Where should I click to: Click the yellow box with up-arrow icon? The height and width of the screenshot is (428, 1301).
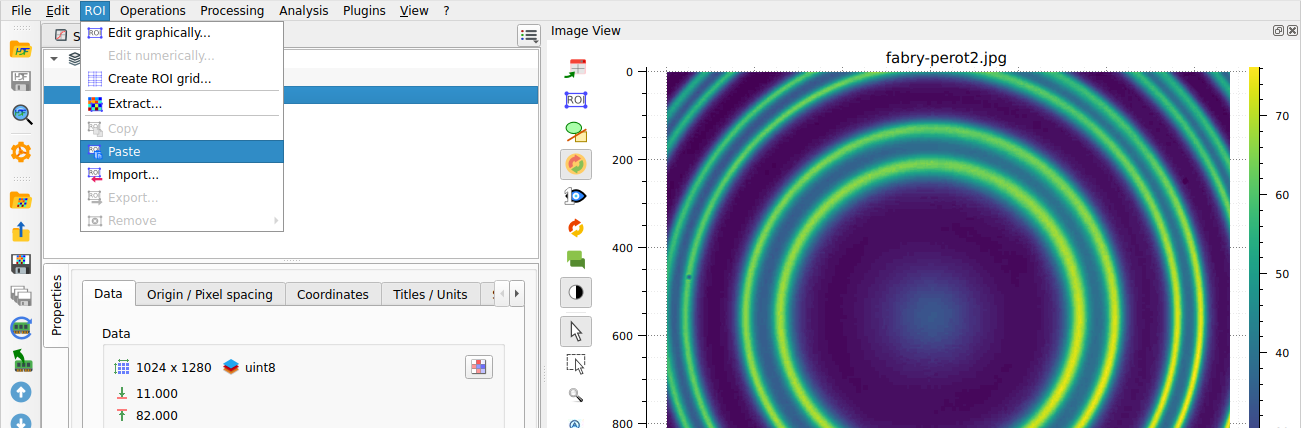[20, 232]
